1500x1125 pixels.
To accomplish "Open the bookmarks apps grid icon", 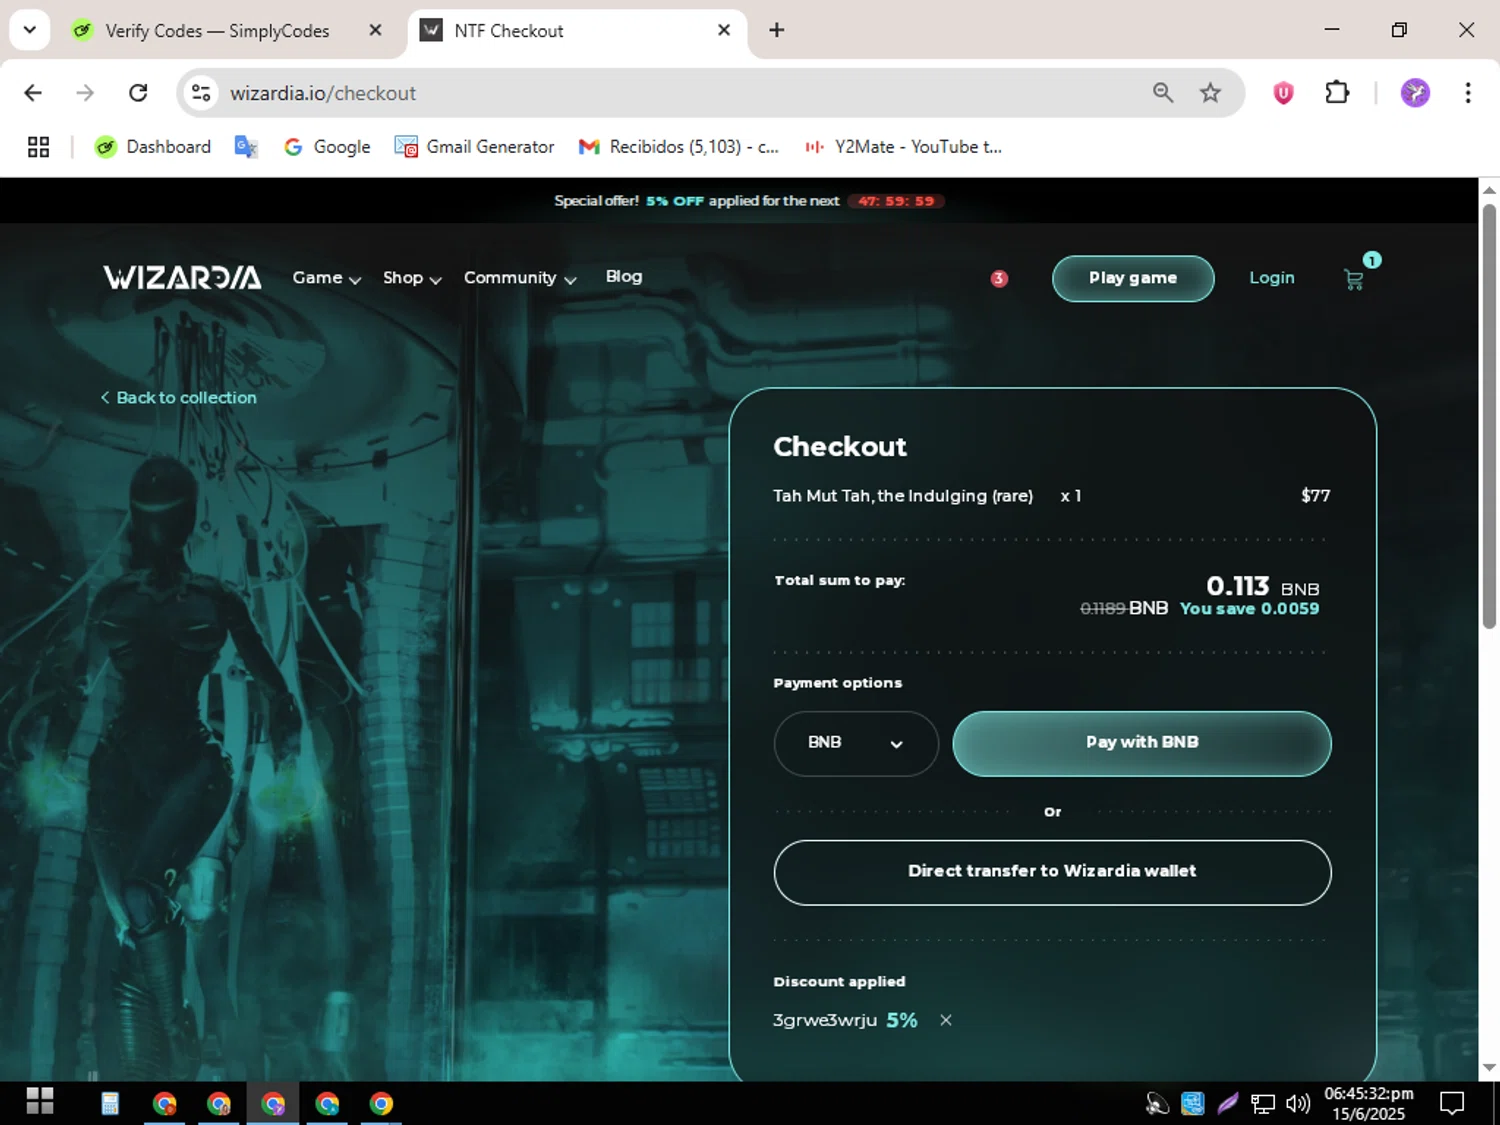I will pyautogui.click(x=38, y=147).
